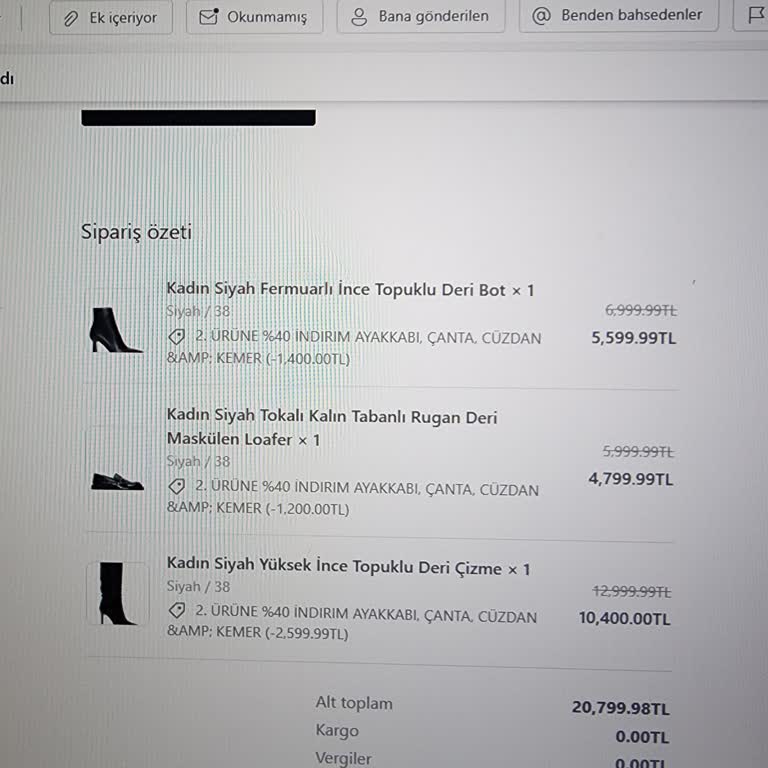Viewport: 768px width, 768px height.
Task: Open the black ankle boot thumbnail
Action: click(x=117, y=330)
